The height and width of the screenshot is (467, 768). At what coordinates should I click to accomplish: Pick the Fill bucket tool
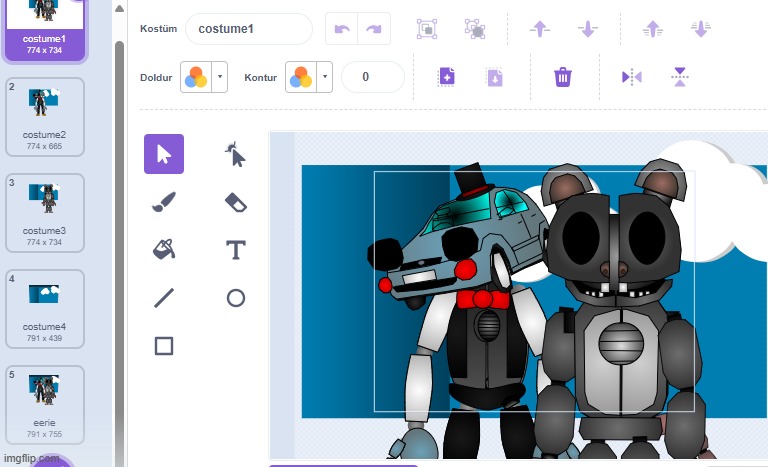(164, 249)
